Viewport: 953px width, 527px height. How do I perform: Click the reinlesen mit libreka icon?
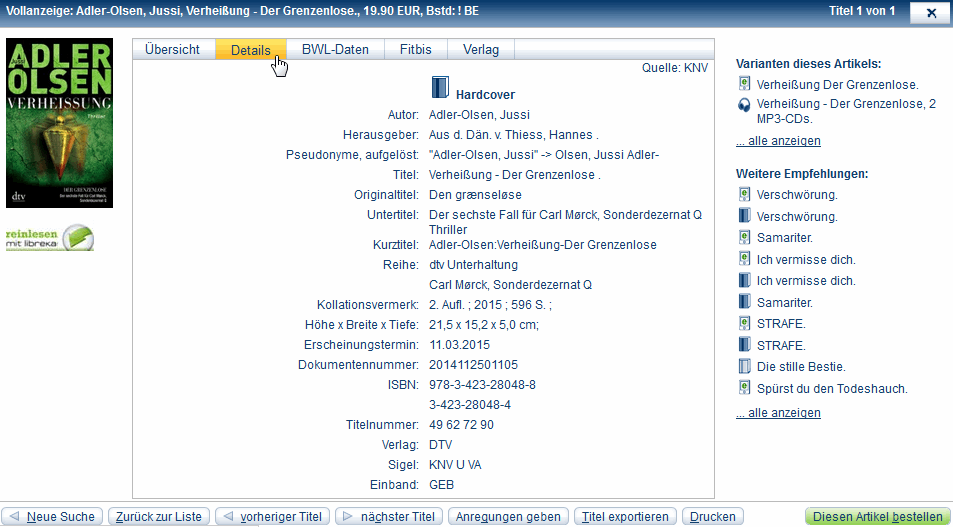pos(49,237)
